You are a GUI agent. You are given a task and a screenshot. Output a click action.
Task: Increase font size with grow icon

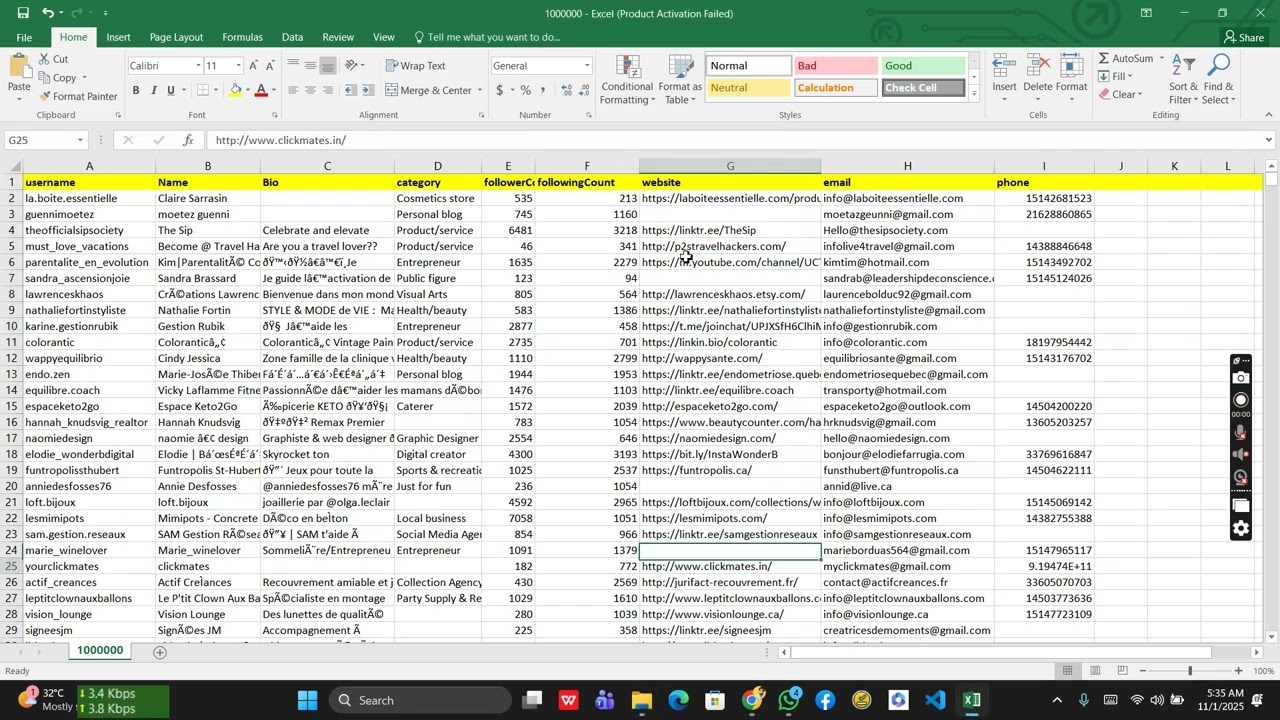tap(254, 66)
